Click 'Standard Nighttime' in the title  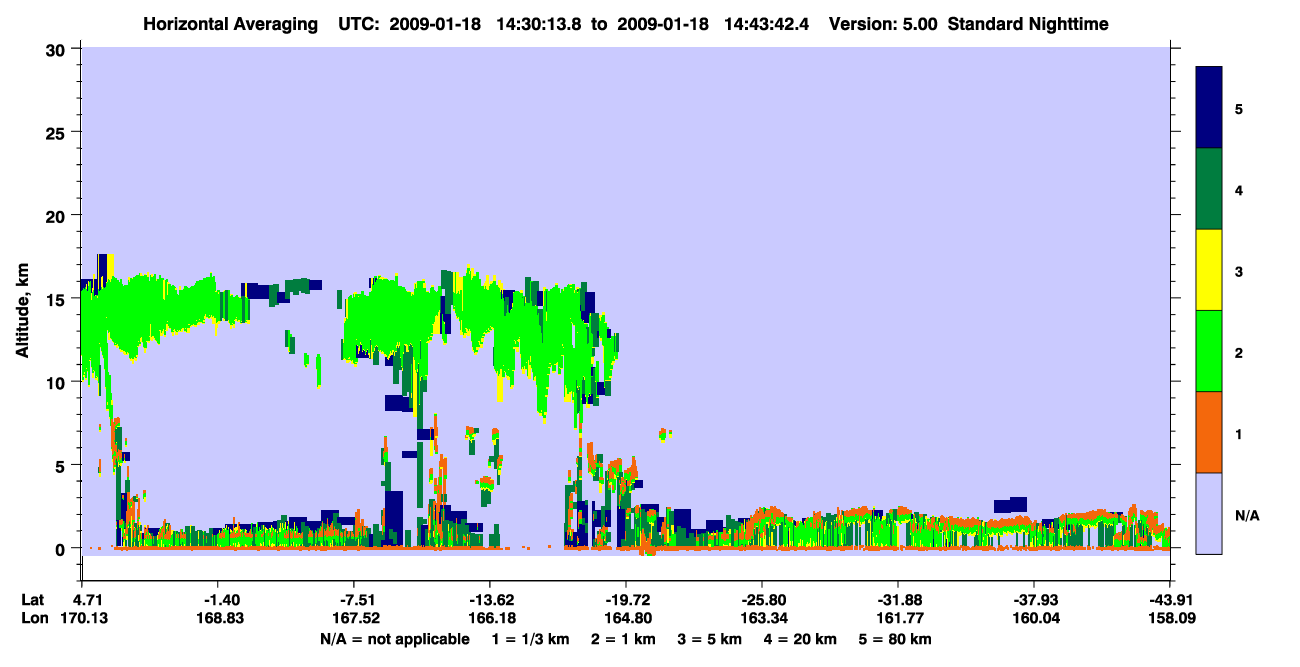[x=1028, y=24]
